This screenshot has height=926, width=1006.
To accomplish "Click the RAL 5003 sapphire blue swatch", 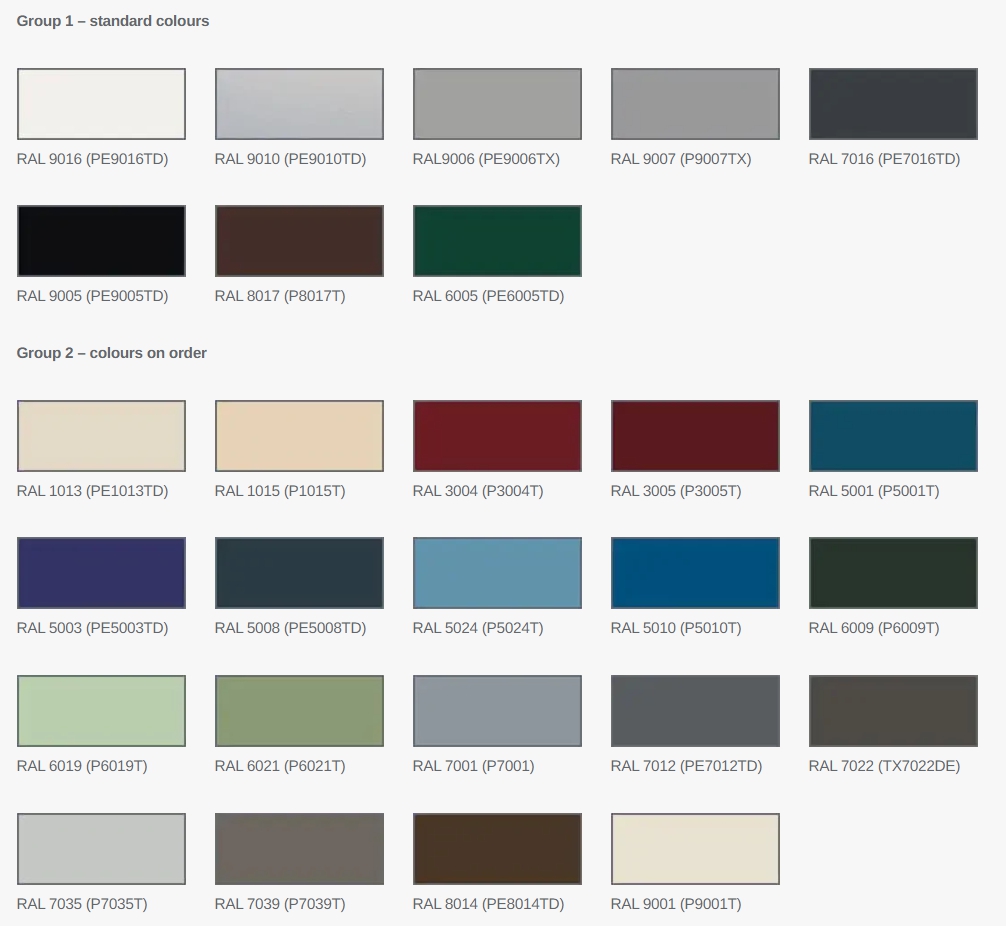I will [x=101, y=573].
